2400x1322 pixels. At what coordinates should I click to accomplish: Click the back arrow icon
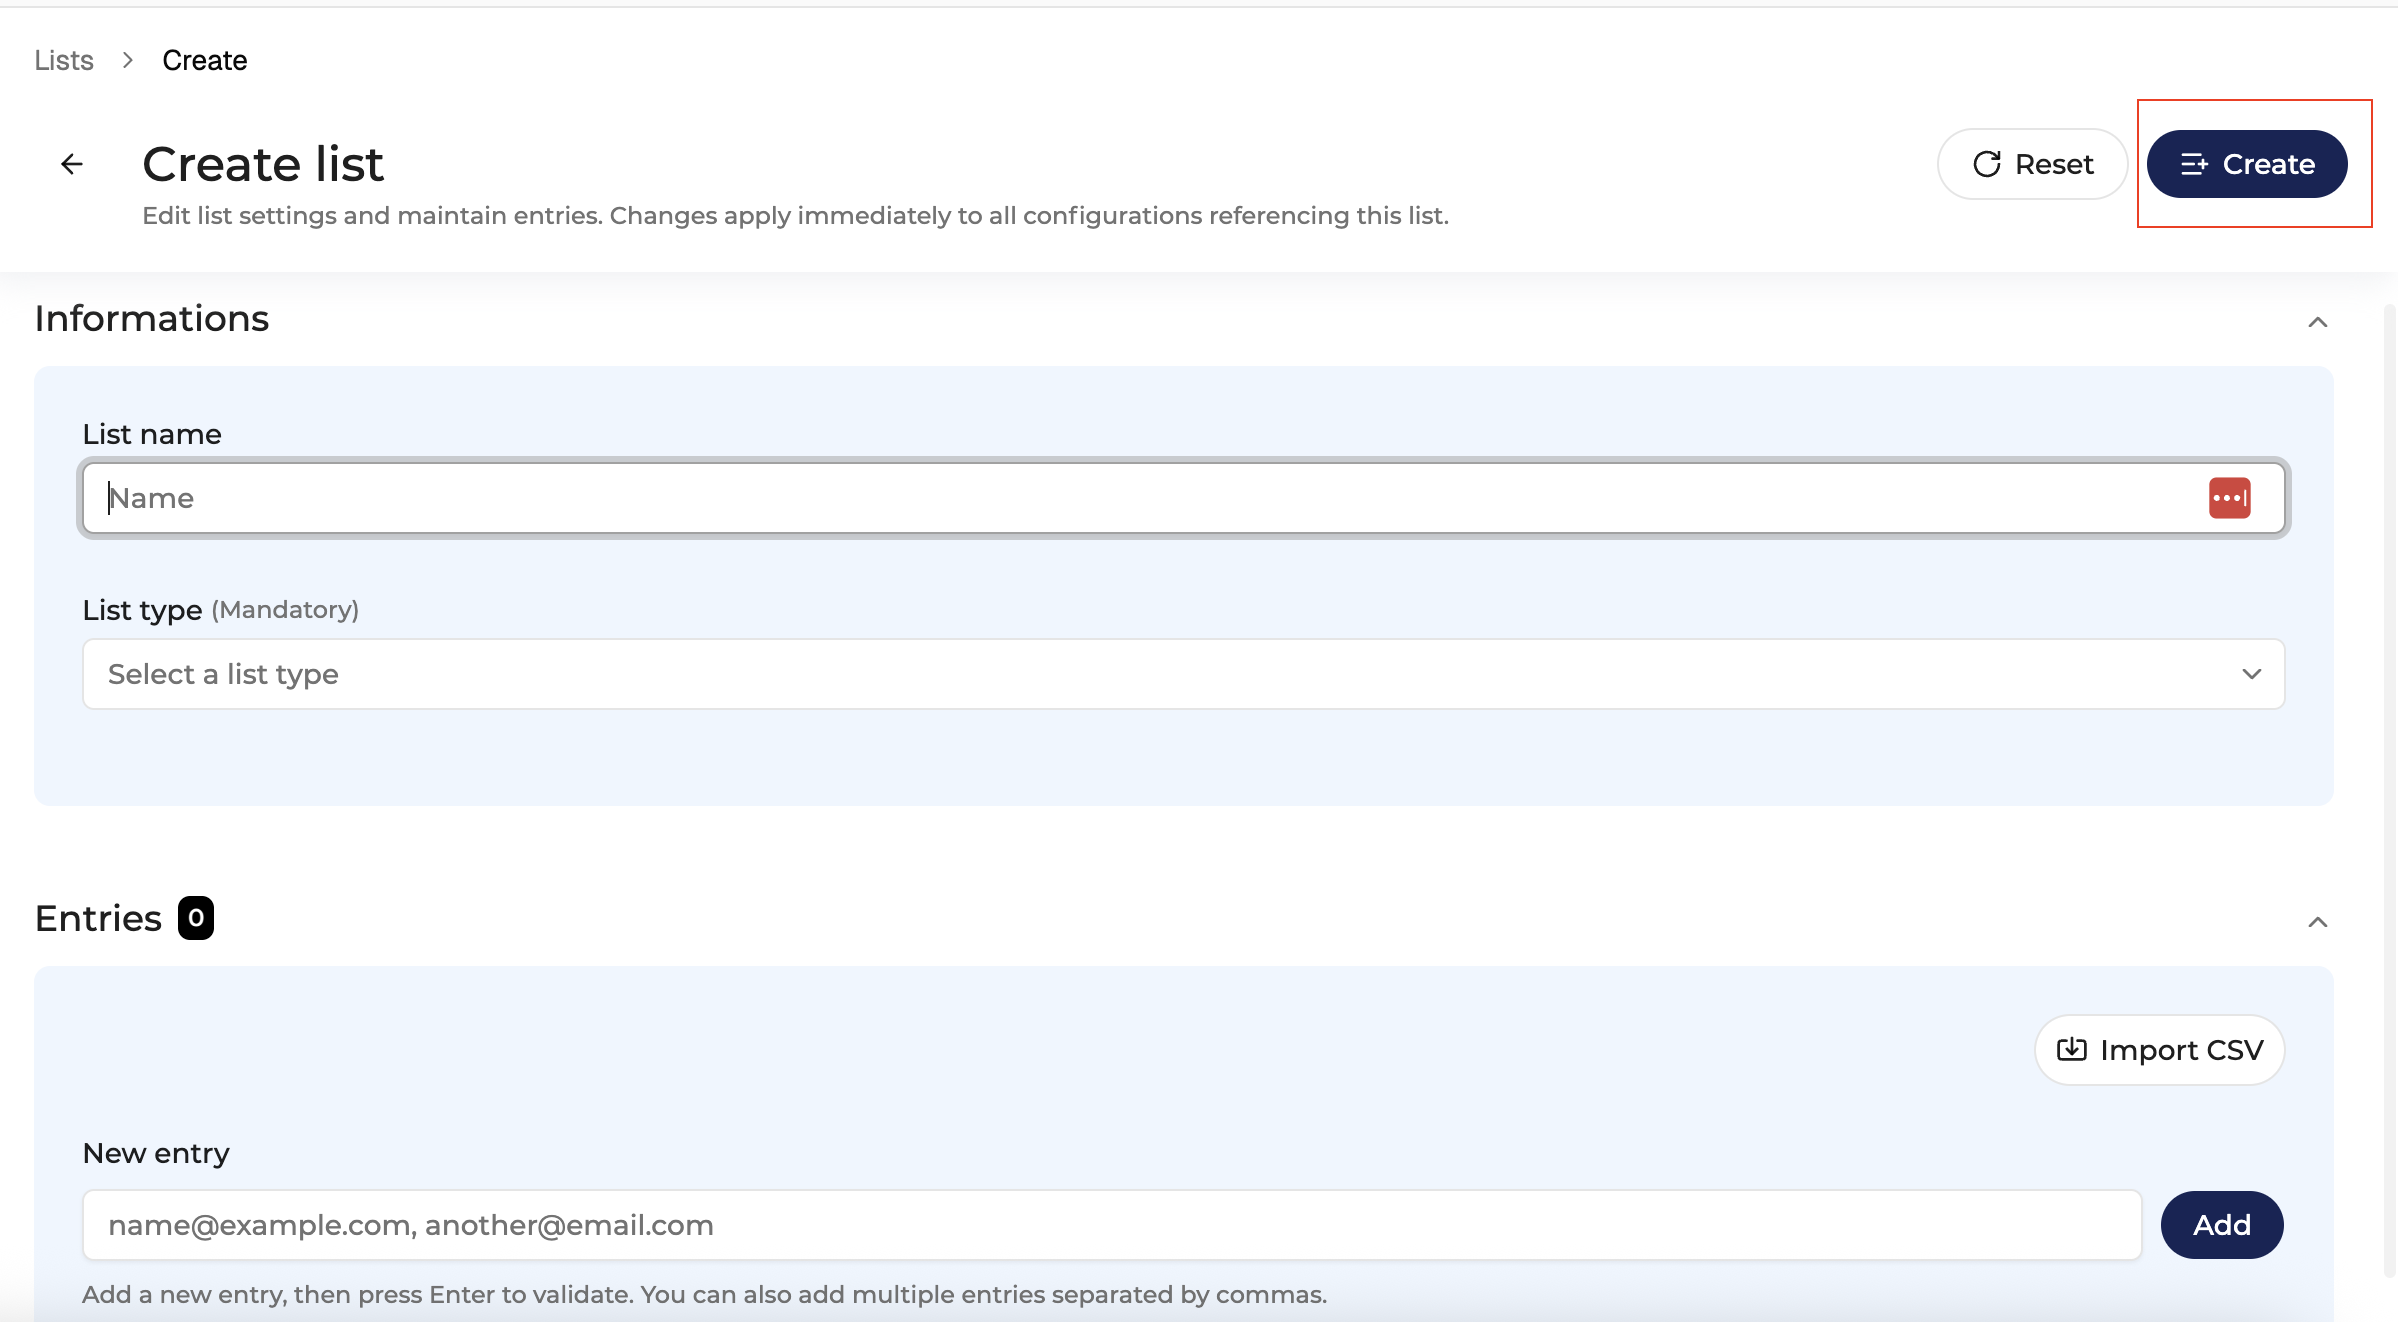pyautogui.click(x=71, y=164)
